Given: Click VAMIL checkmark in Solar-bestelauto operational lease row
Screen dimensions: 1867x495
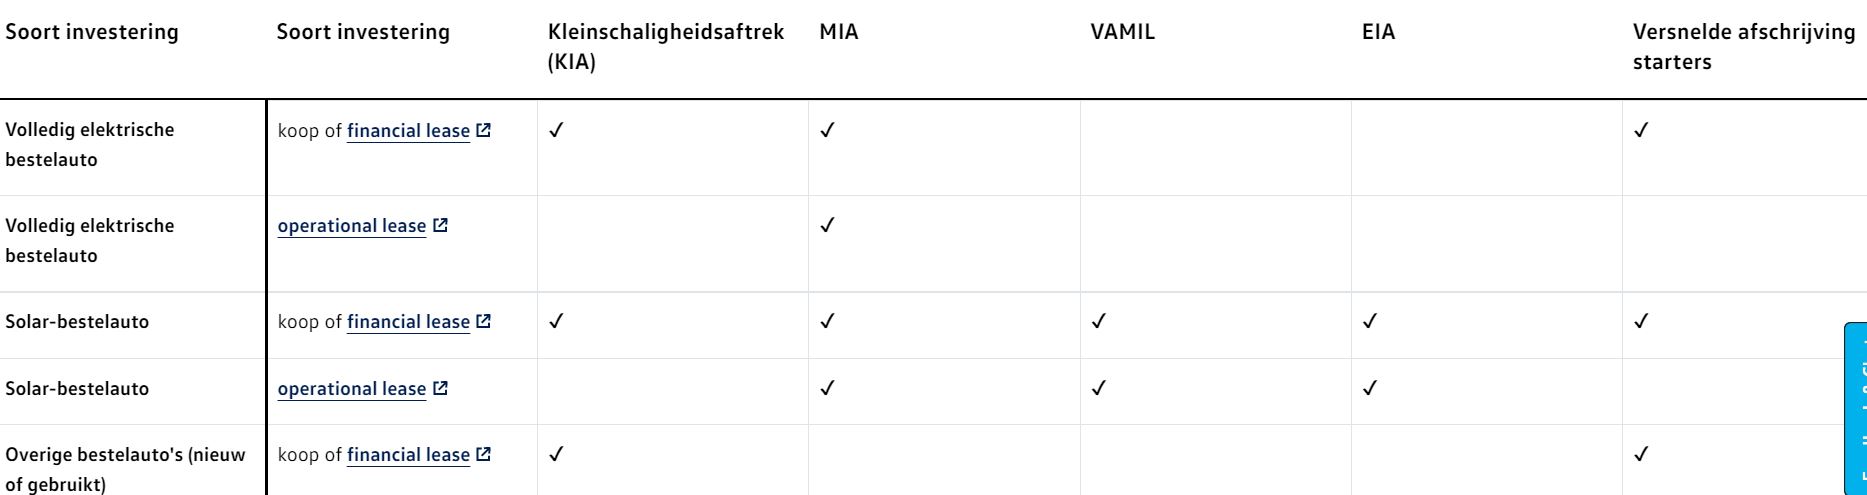Looking at the screenshot, I should (1098, 388).
